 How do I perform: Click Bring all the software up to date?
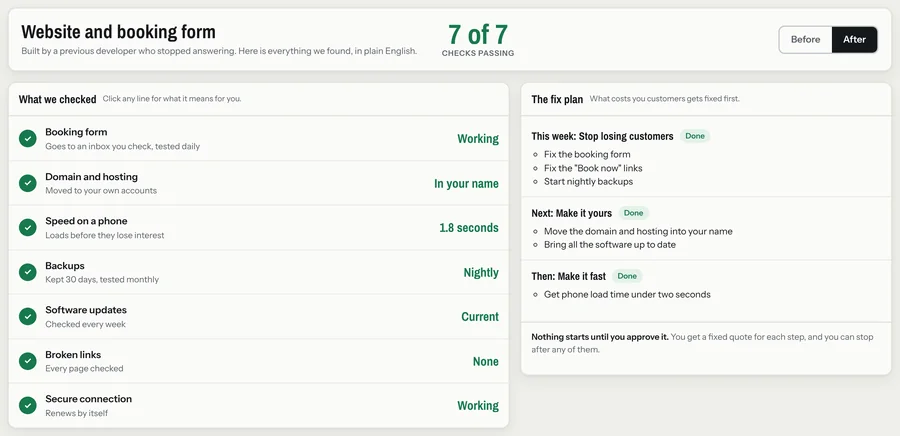pos(610,244)
